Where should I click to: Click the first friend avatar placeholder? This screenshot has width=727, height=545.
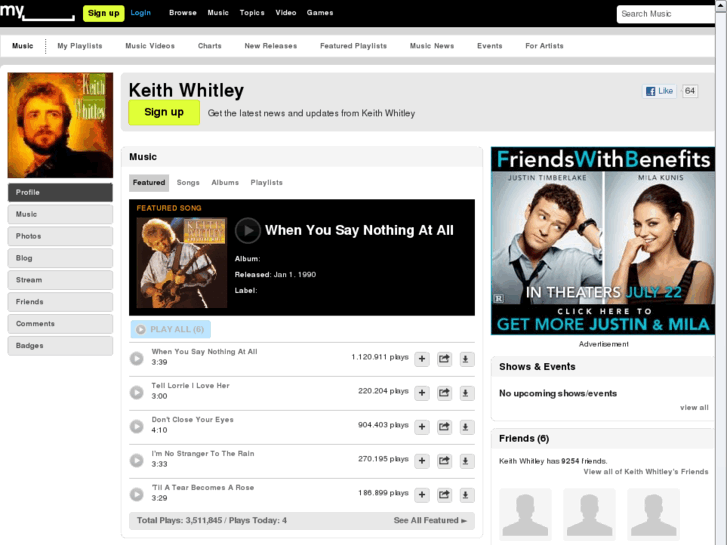point(525,514)
